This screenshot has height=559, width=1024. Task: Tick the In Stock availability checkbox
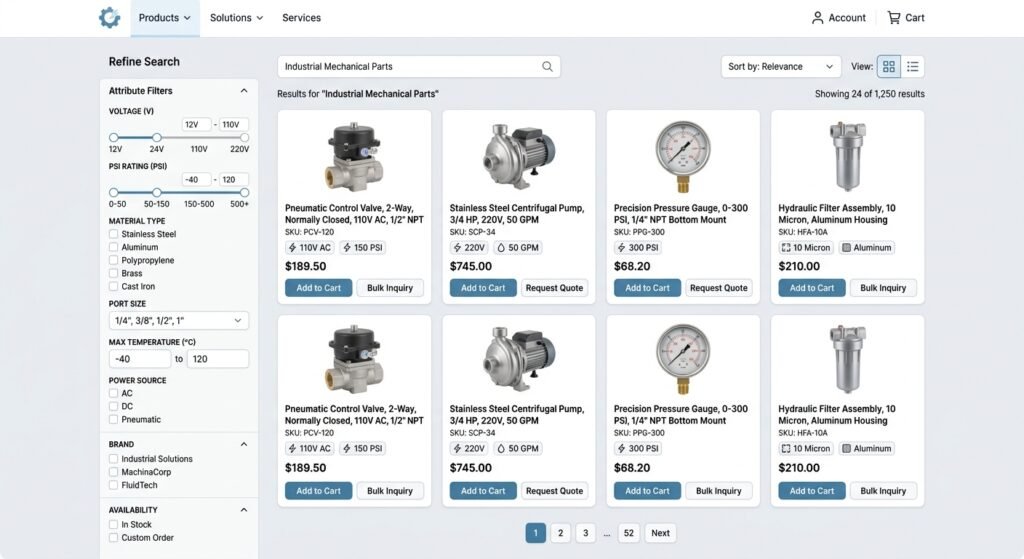click(x=114, y=524)
